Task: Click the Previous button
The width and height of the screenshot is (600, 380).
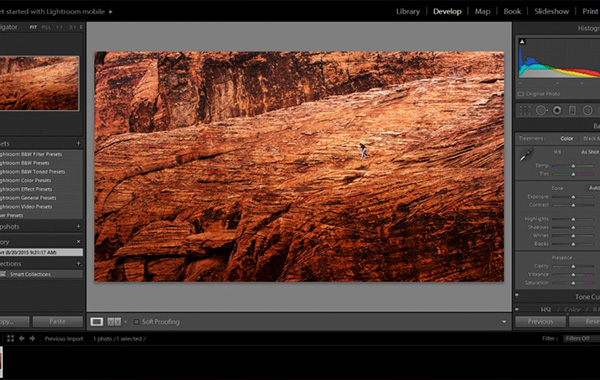Action: 540,321
